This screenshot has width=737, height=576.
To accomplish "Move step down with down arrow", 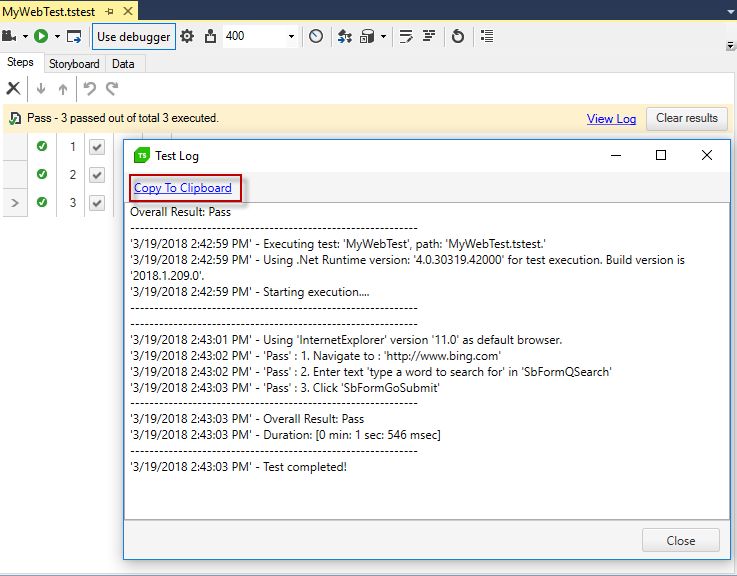I will point(41,88).
